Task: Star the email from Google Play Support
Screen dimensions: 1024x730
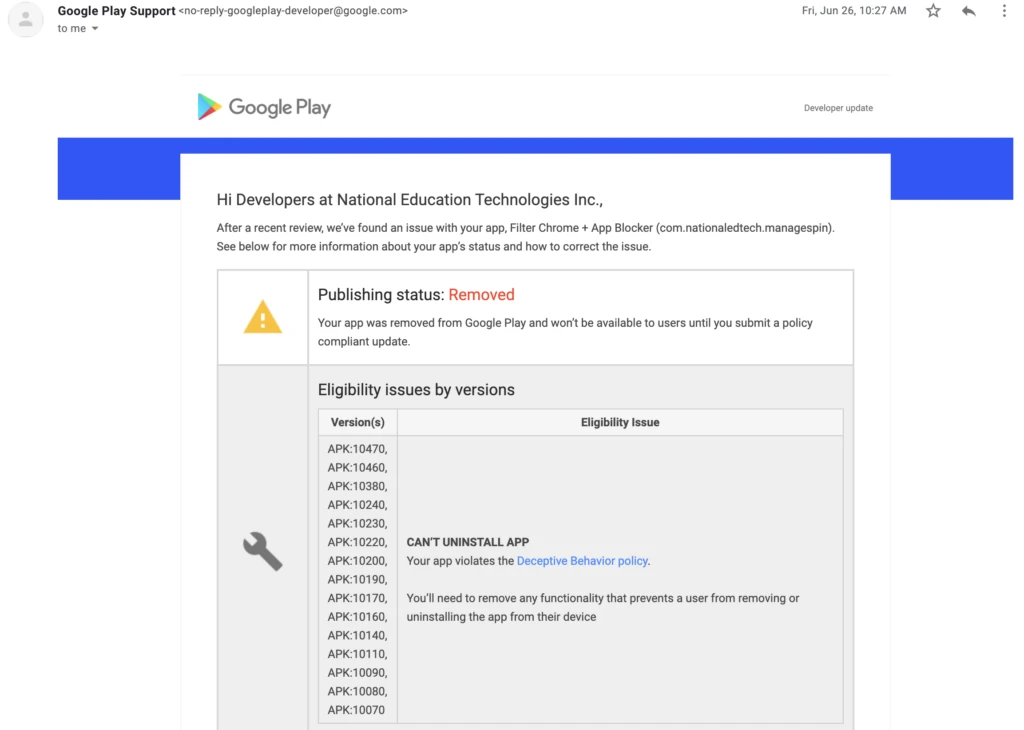Action: (x=932, y=11)
